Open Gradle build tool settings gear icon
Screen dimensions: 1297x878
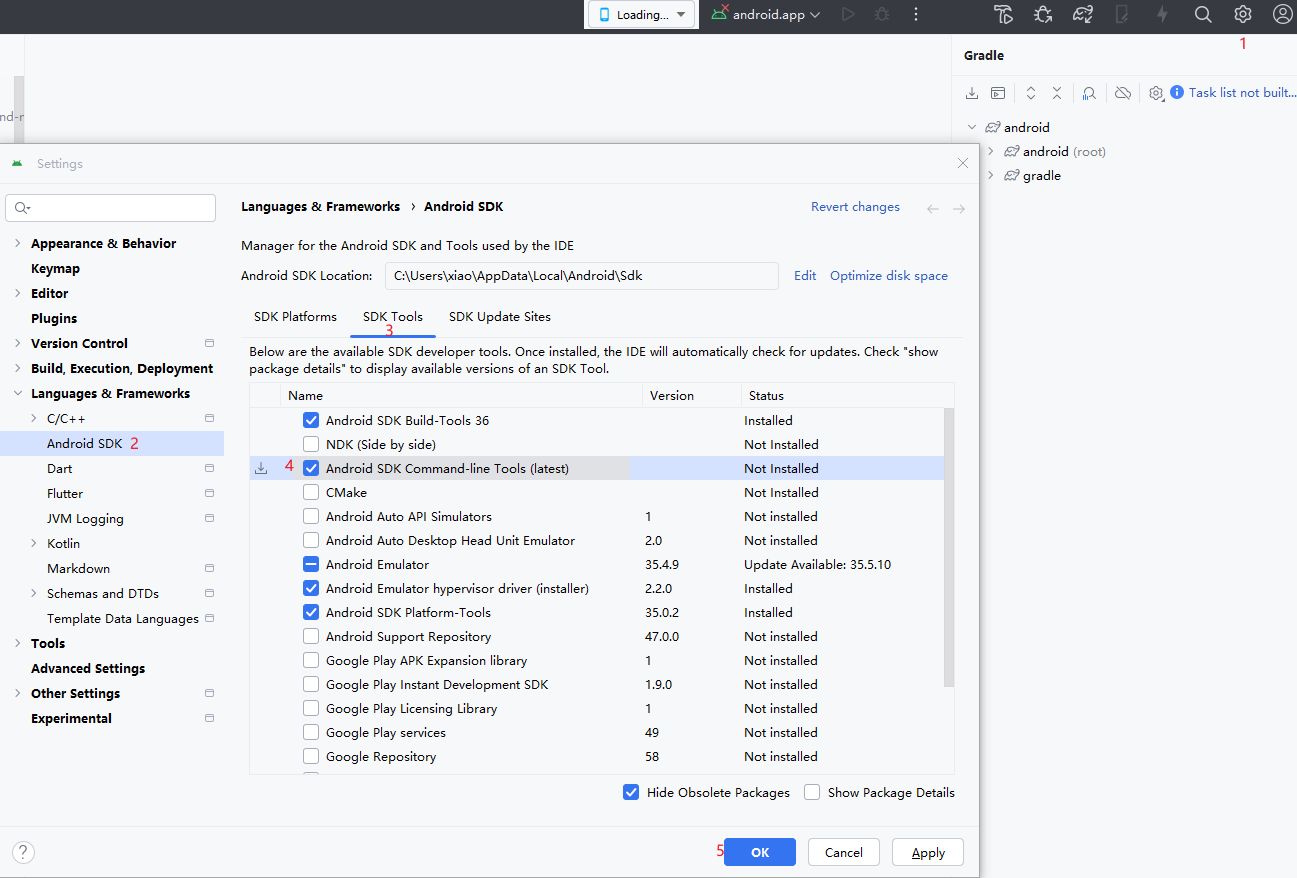click(x=1156, y=92)
